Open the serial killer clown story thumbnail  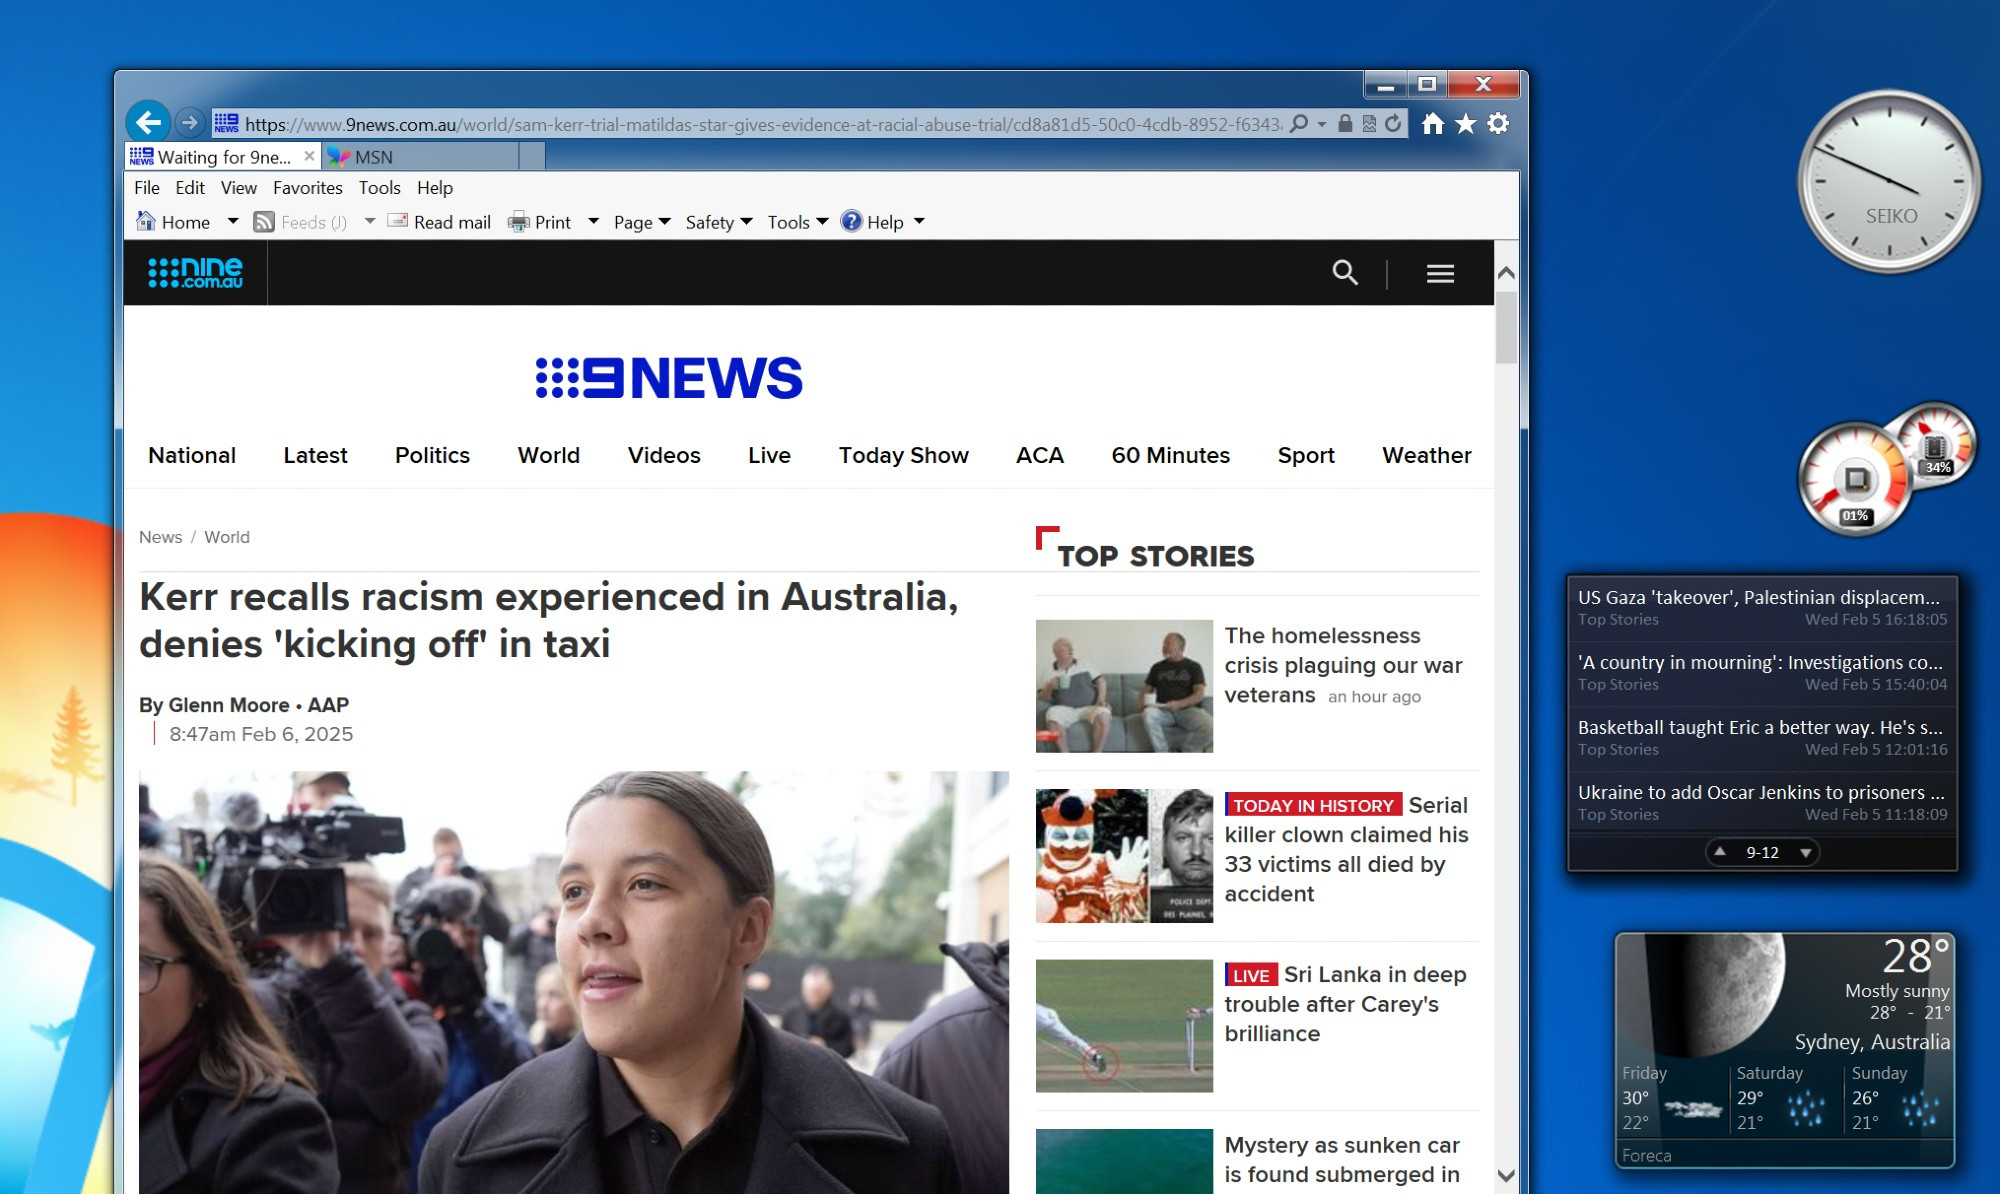point(1124,856)
